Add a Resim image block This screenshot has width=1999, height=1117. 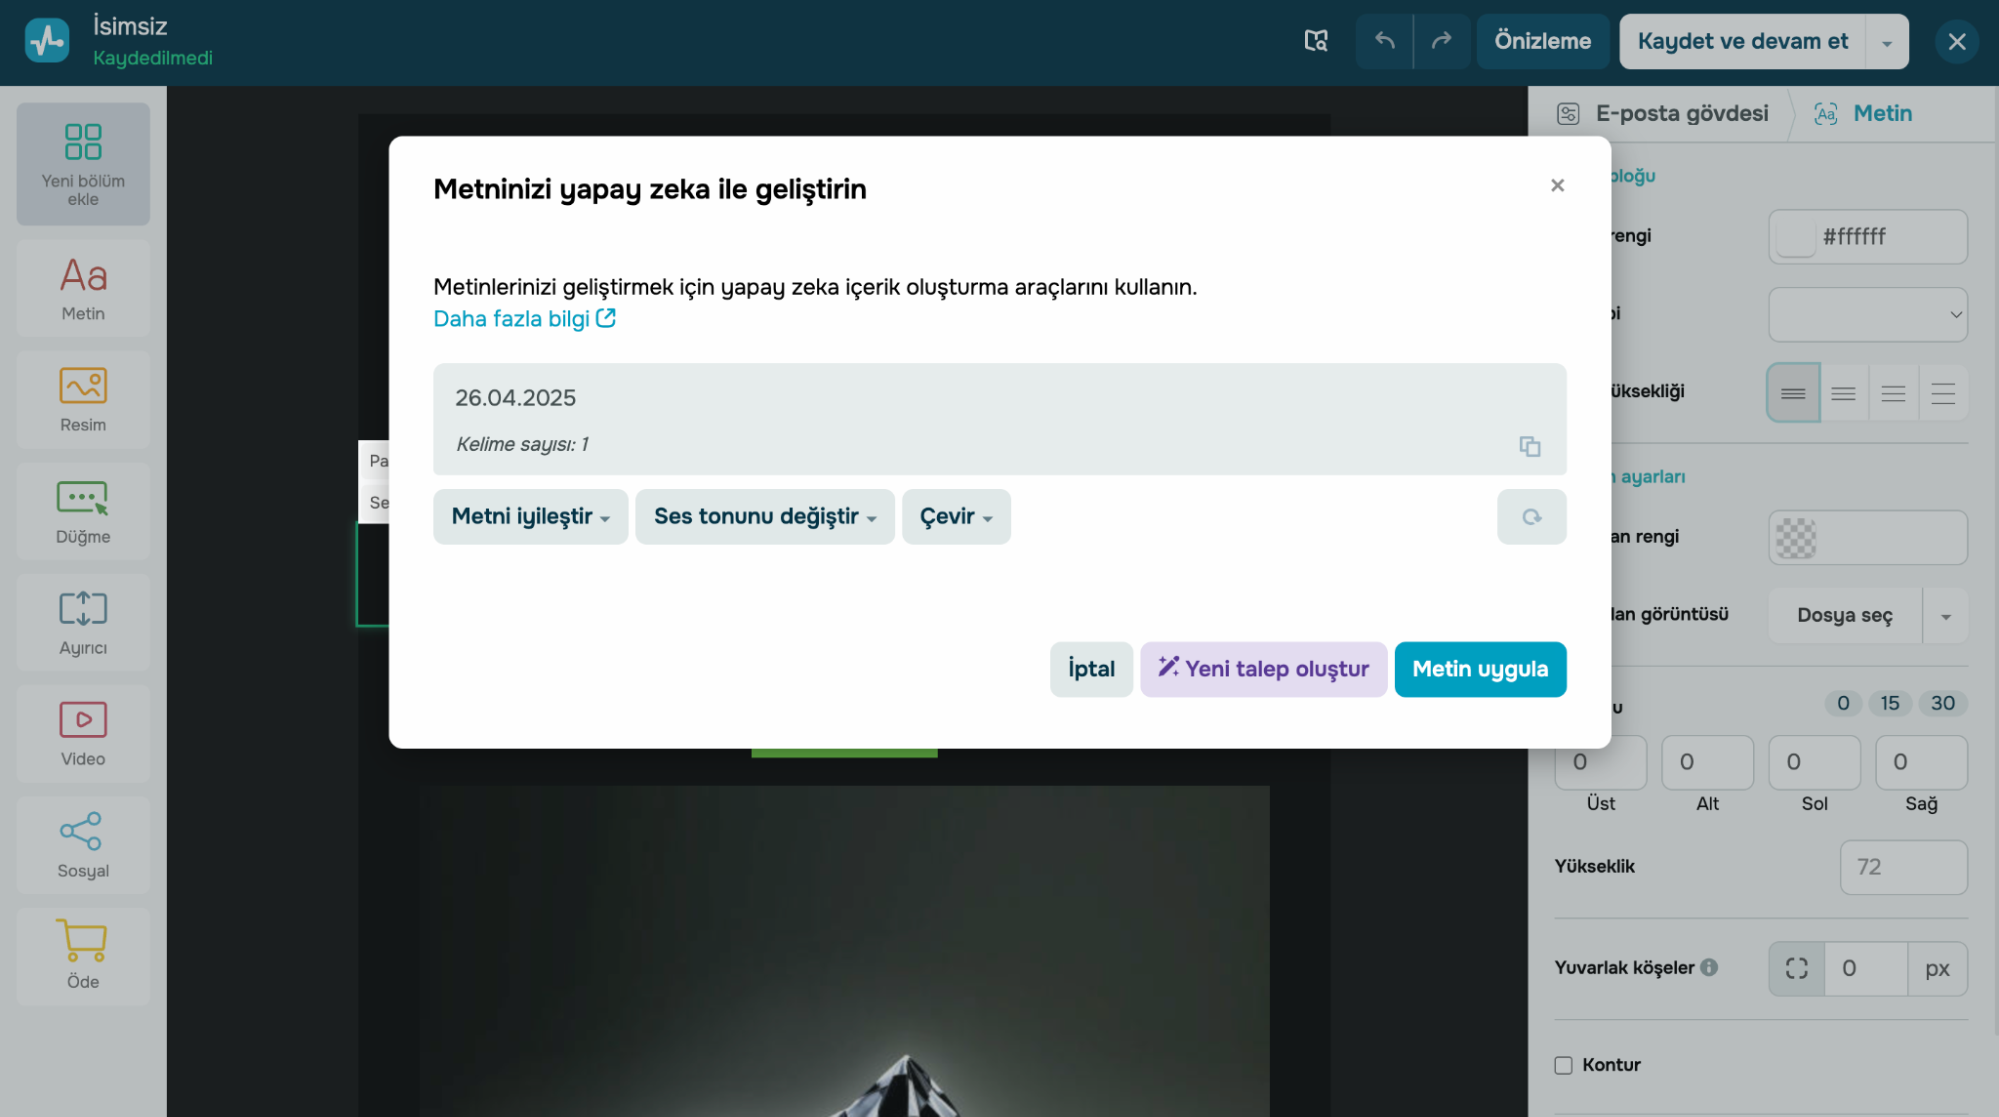coord(83,399)
